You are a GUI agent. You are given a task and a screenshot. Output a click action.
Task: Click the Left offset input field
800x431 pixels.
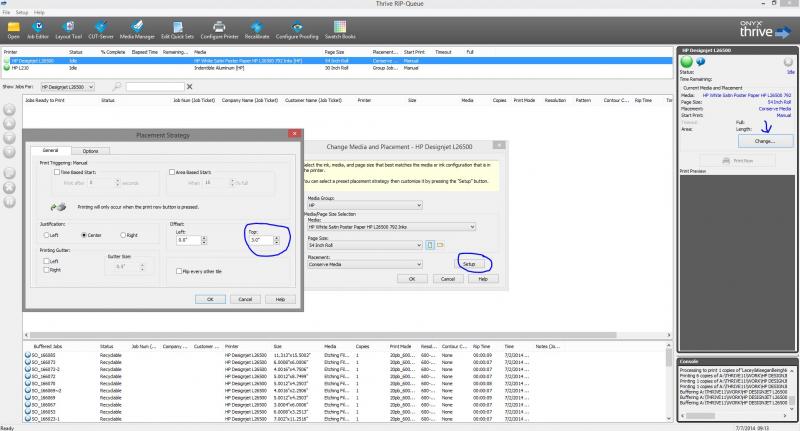[189, 240]
